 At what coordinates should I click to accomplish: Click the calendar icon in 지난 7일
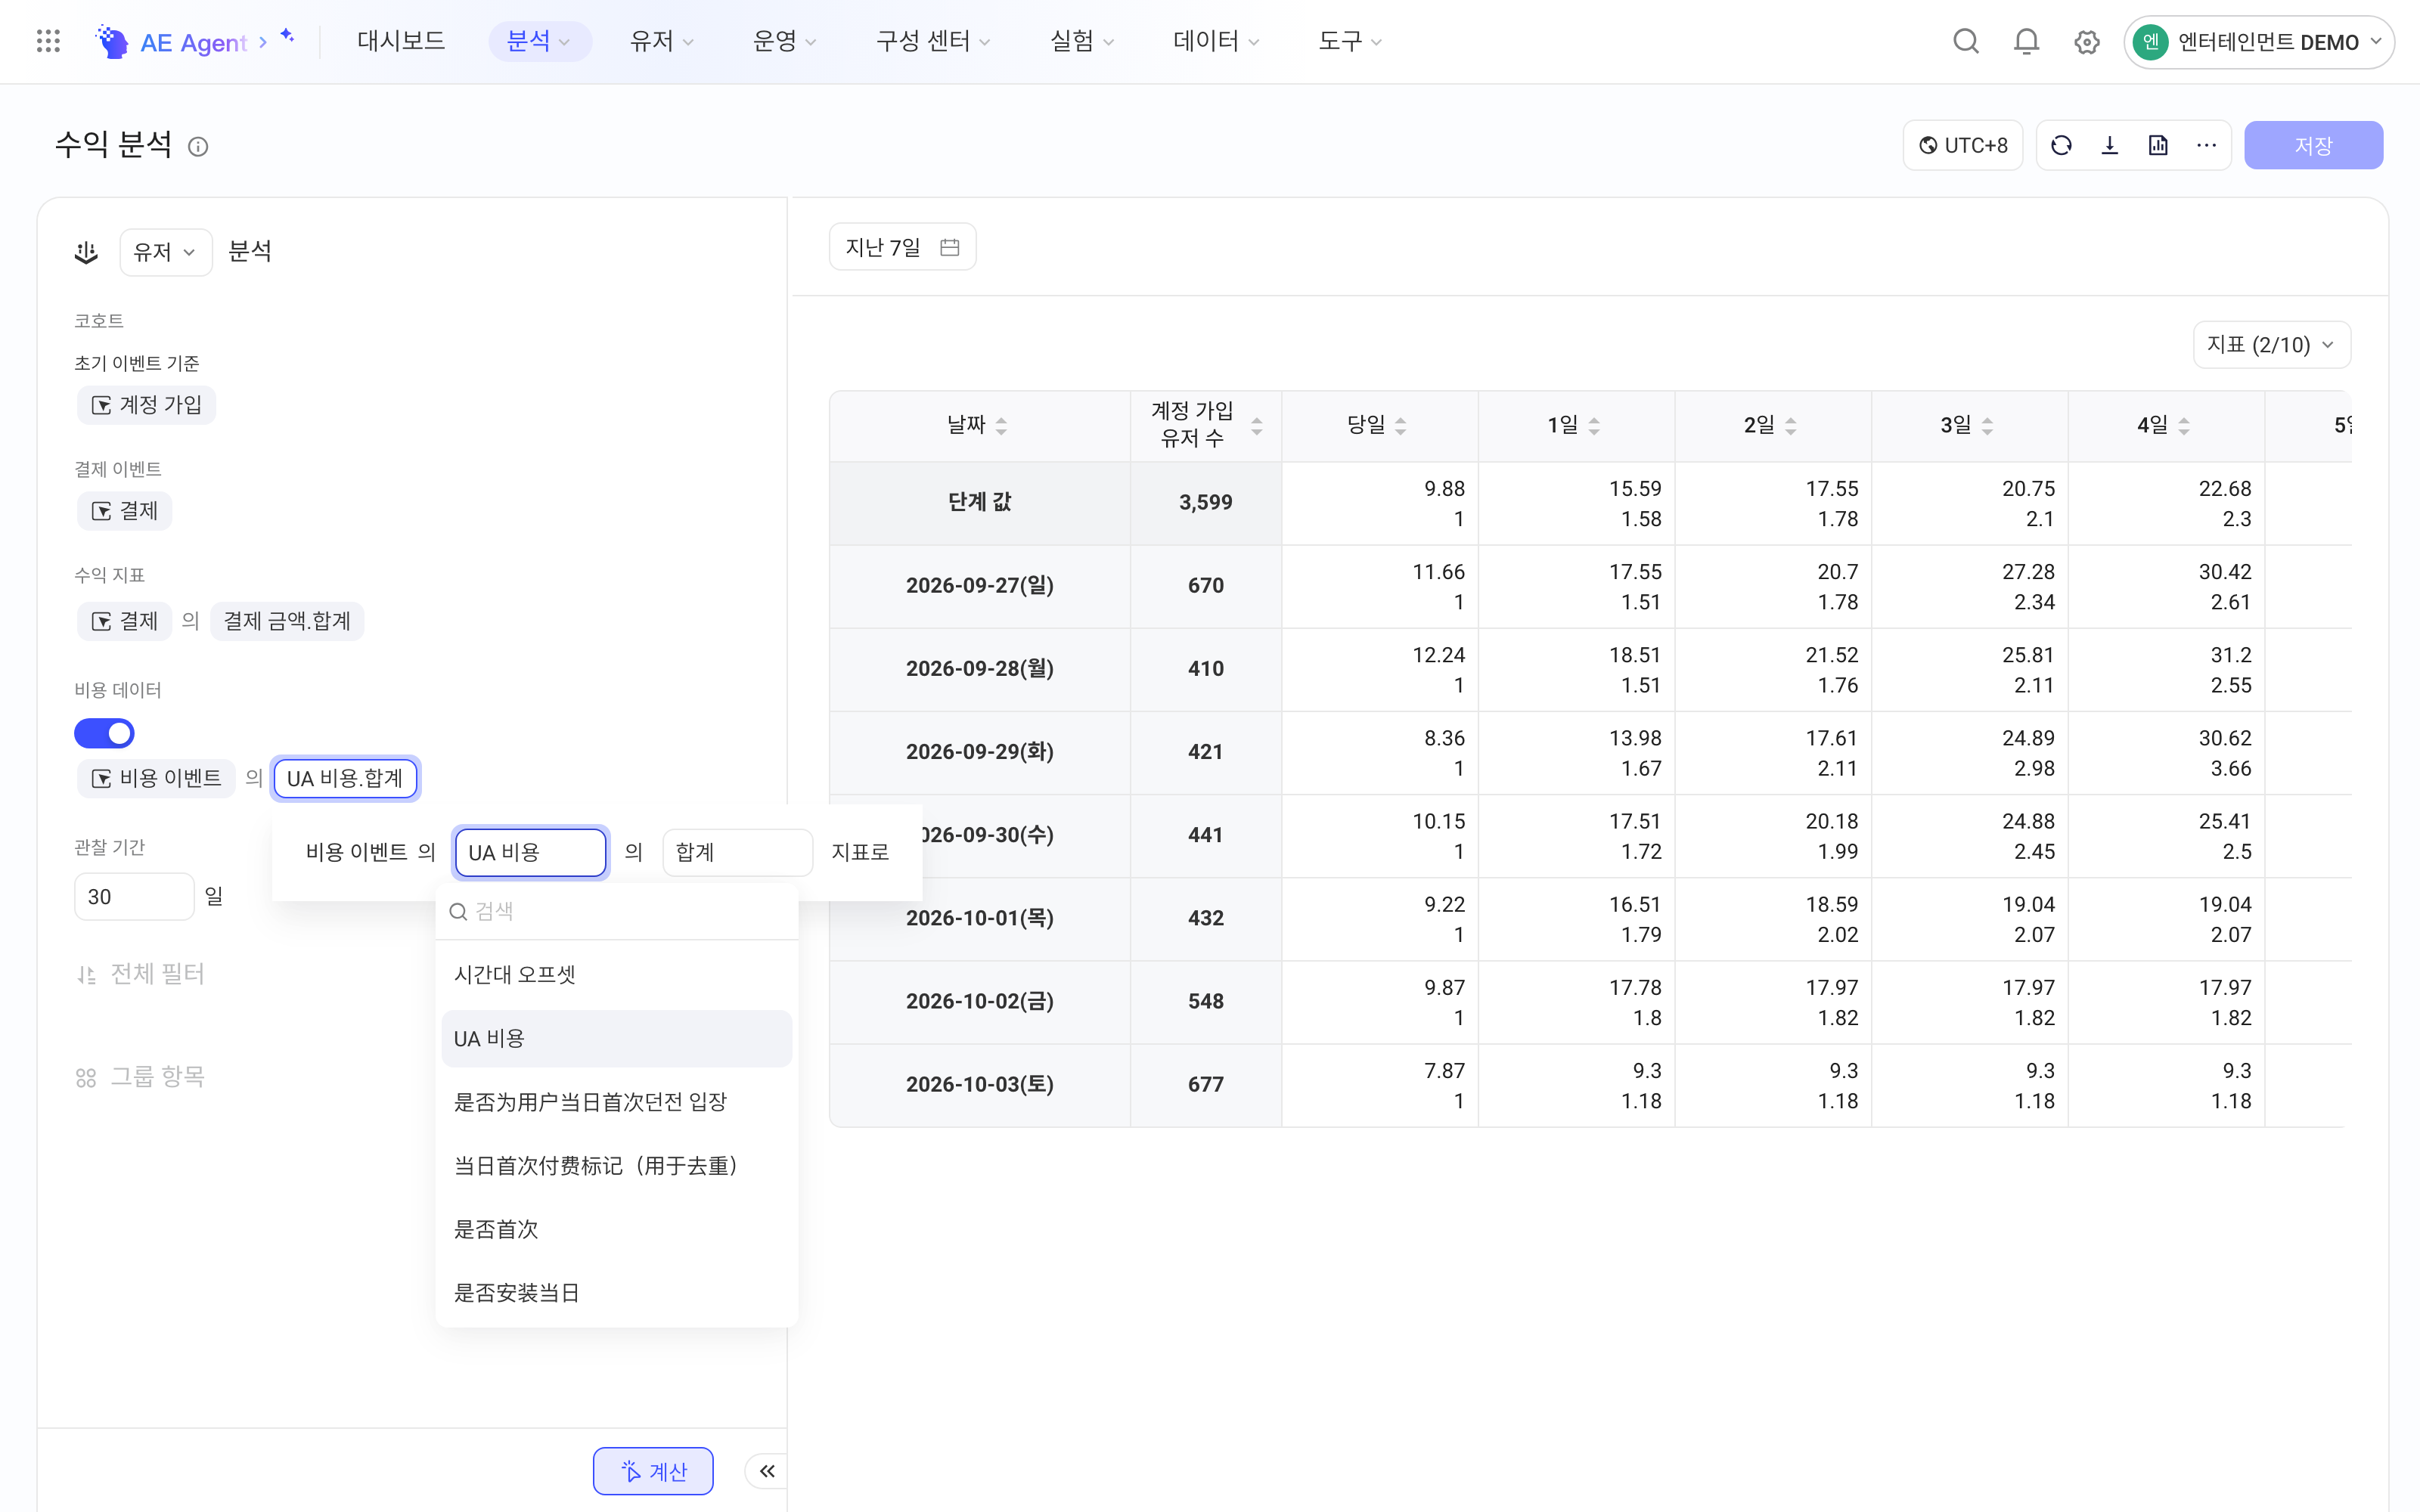pos(950,247)
